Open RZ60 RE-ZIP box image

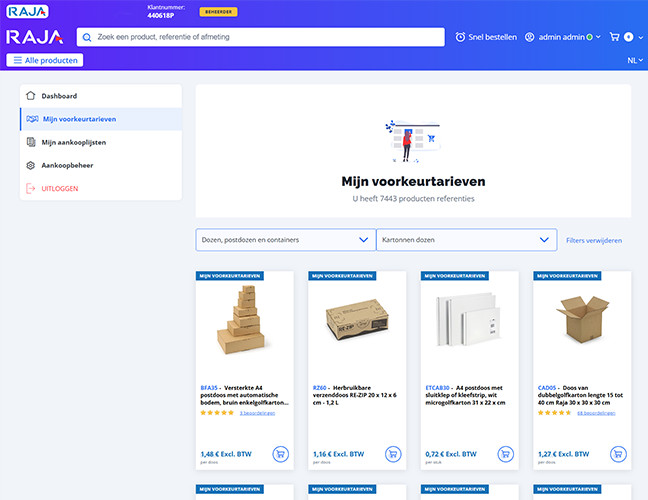357,319
